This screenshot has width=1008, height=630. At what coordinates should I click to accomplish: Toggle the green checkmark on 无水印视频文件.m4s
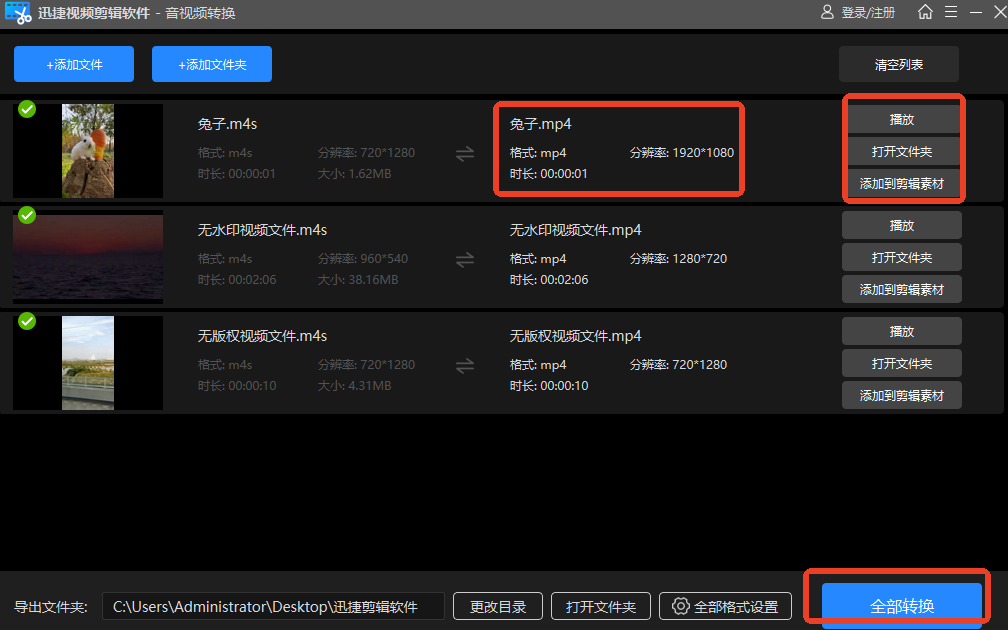[x=26, y=215]
